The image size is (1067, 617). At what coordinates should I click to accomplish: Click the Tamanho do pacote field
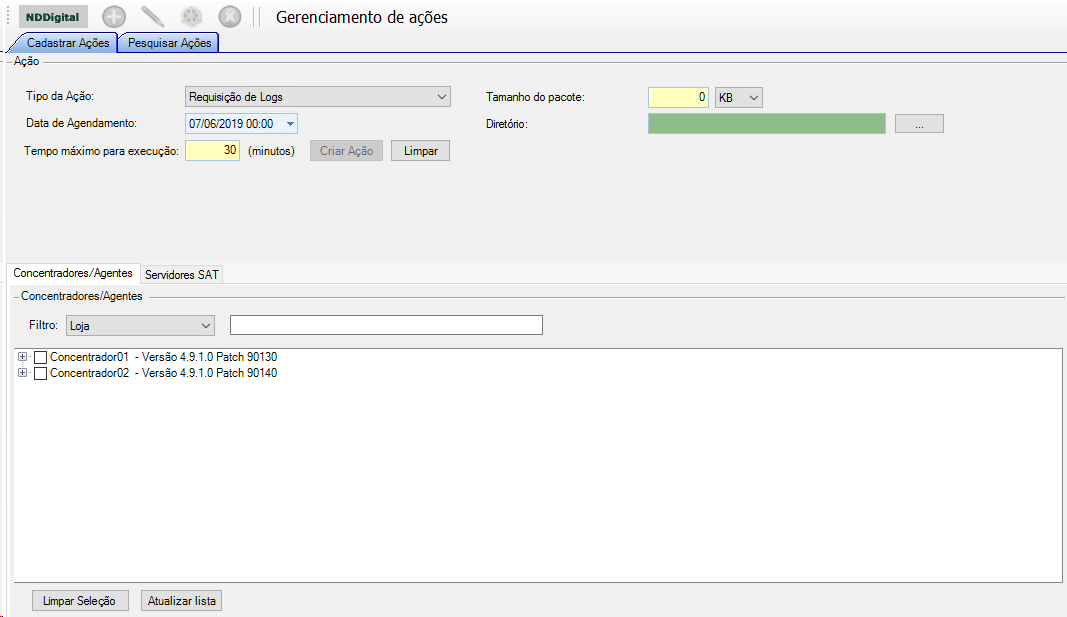tap(678, 97)
